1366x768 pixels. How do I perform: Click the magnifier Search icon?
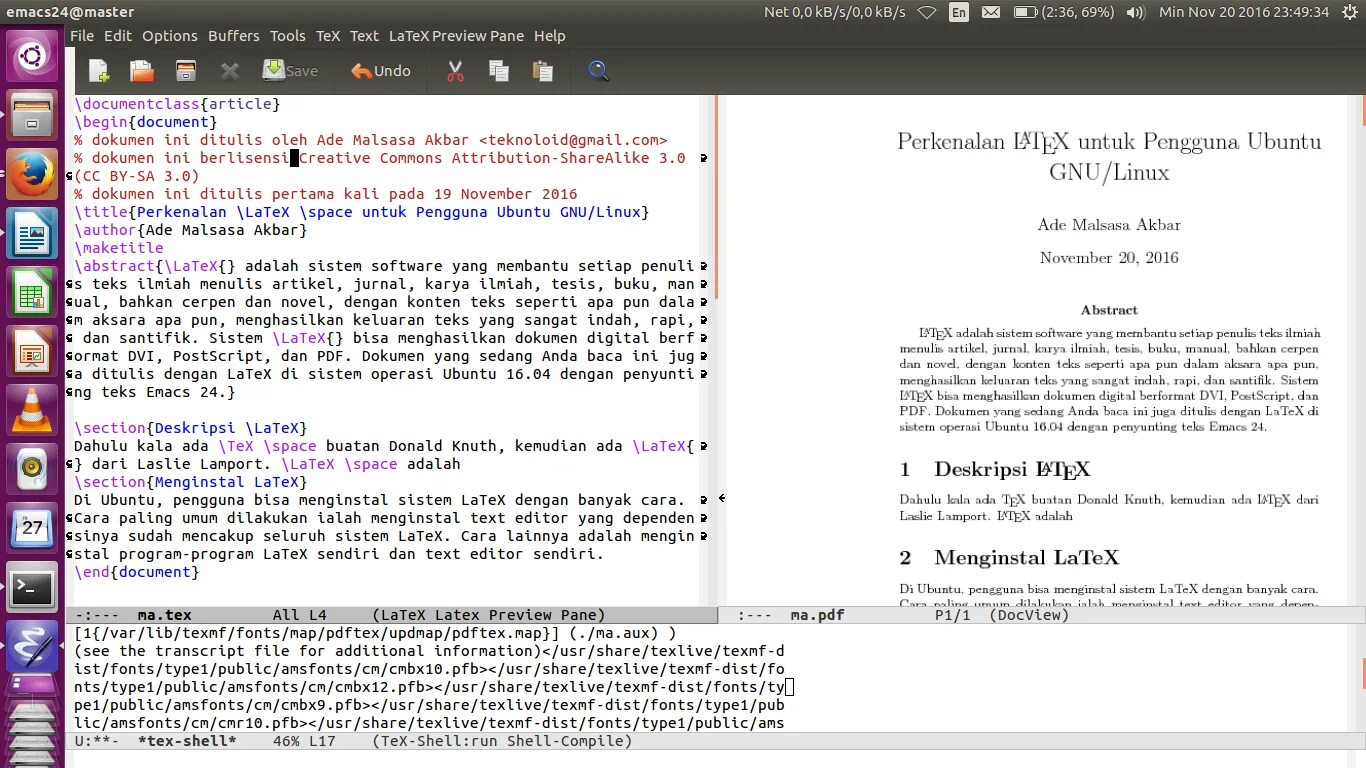point(598,71)
